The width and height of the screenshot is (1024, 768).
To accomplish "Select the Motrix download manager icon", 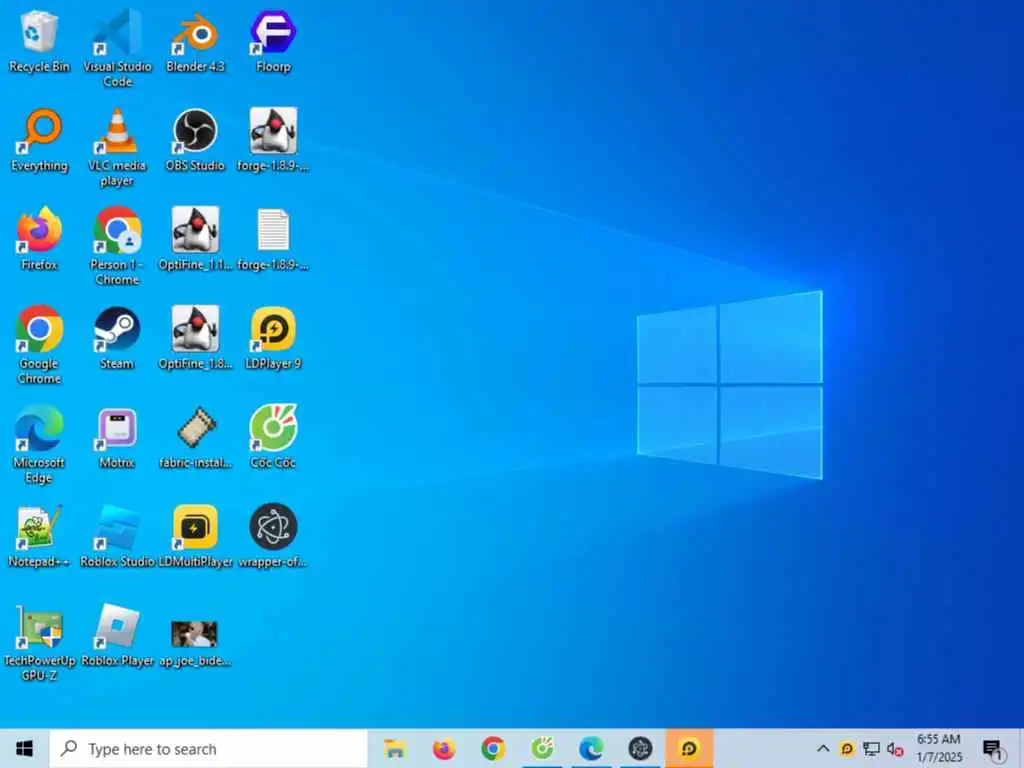I will 118,438.
